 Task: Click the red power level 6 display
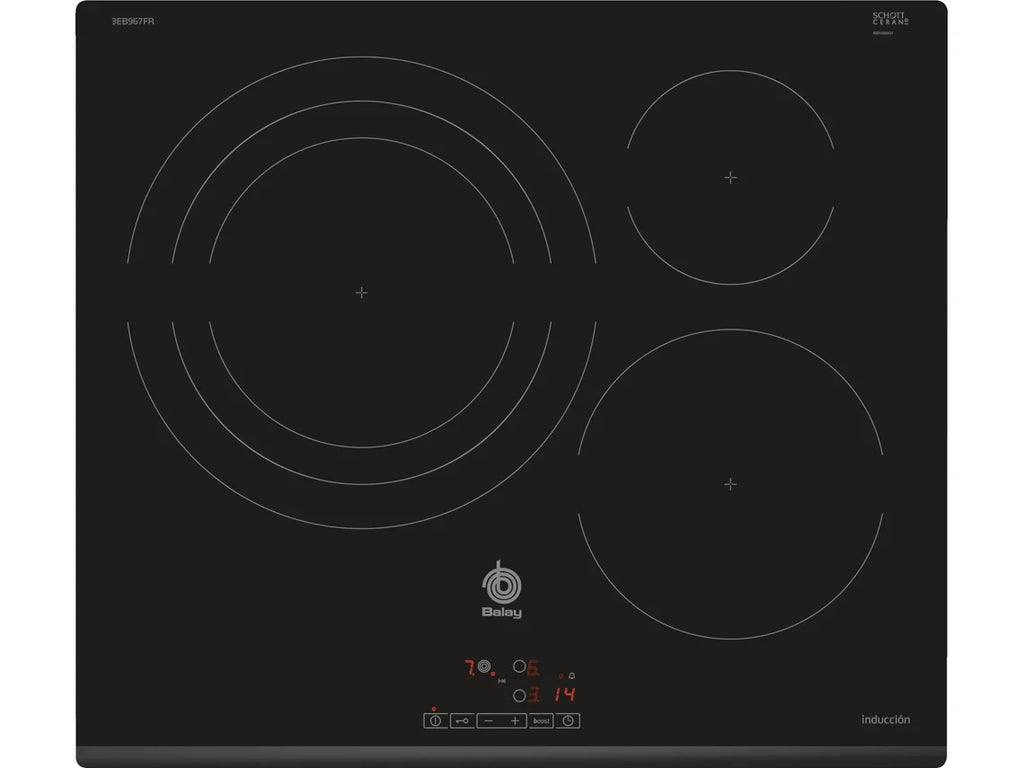[534, 667]
